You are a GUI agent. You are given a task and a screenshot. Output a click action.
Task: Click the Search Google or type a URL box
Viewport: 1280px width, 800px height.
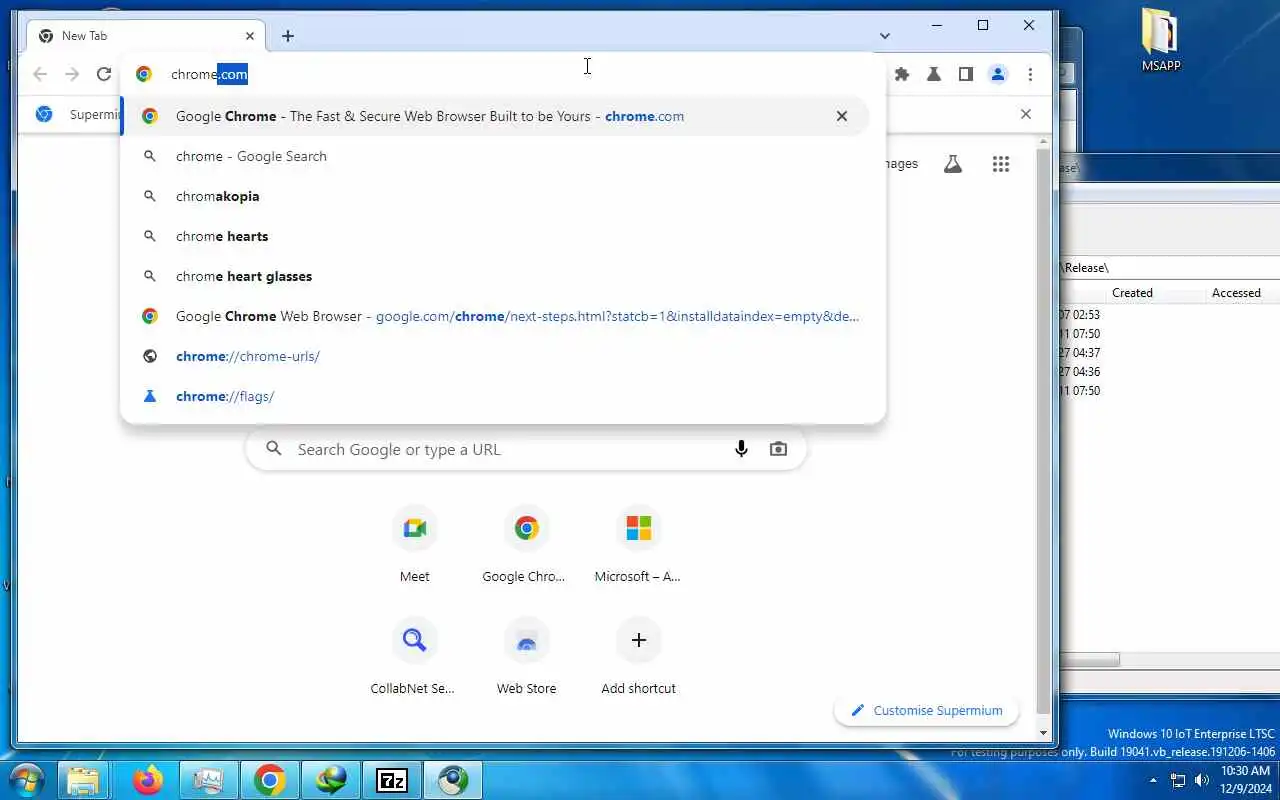click(526, 449)
